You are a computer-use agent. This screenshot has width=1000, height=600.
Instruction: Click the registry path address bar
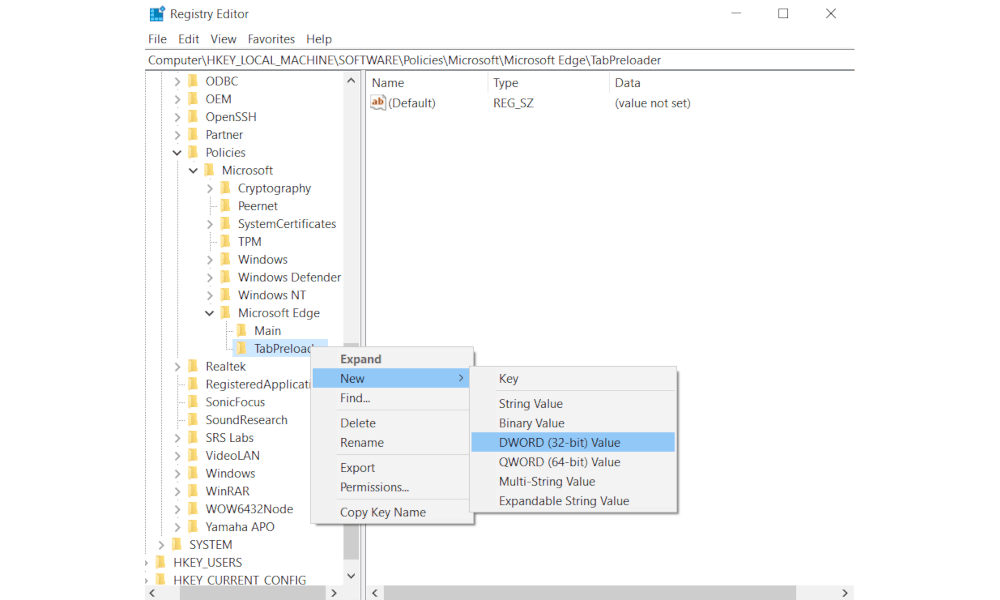pos(499,60)
